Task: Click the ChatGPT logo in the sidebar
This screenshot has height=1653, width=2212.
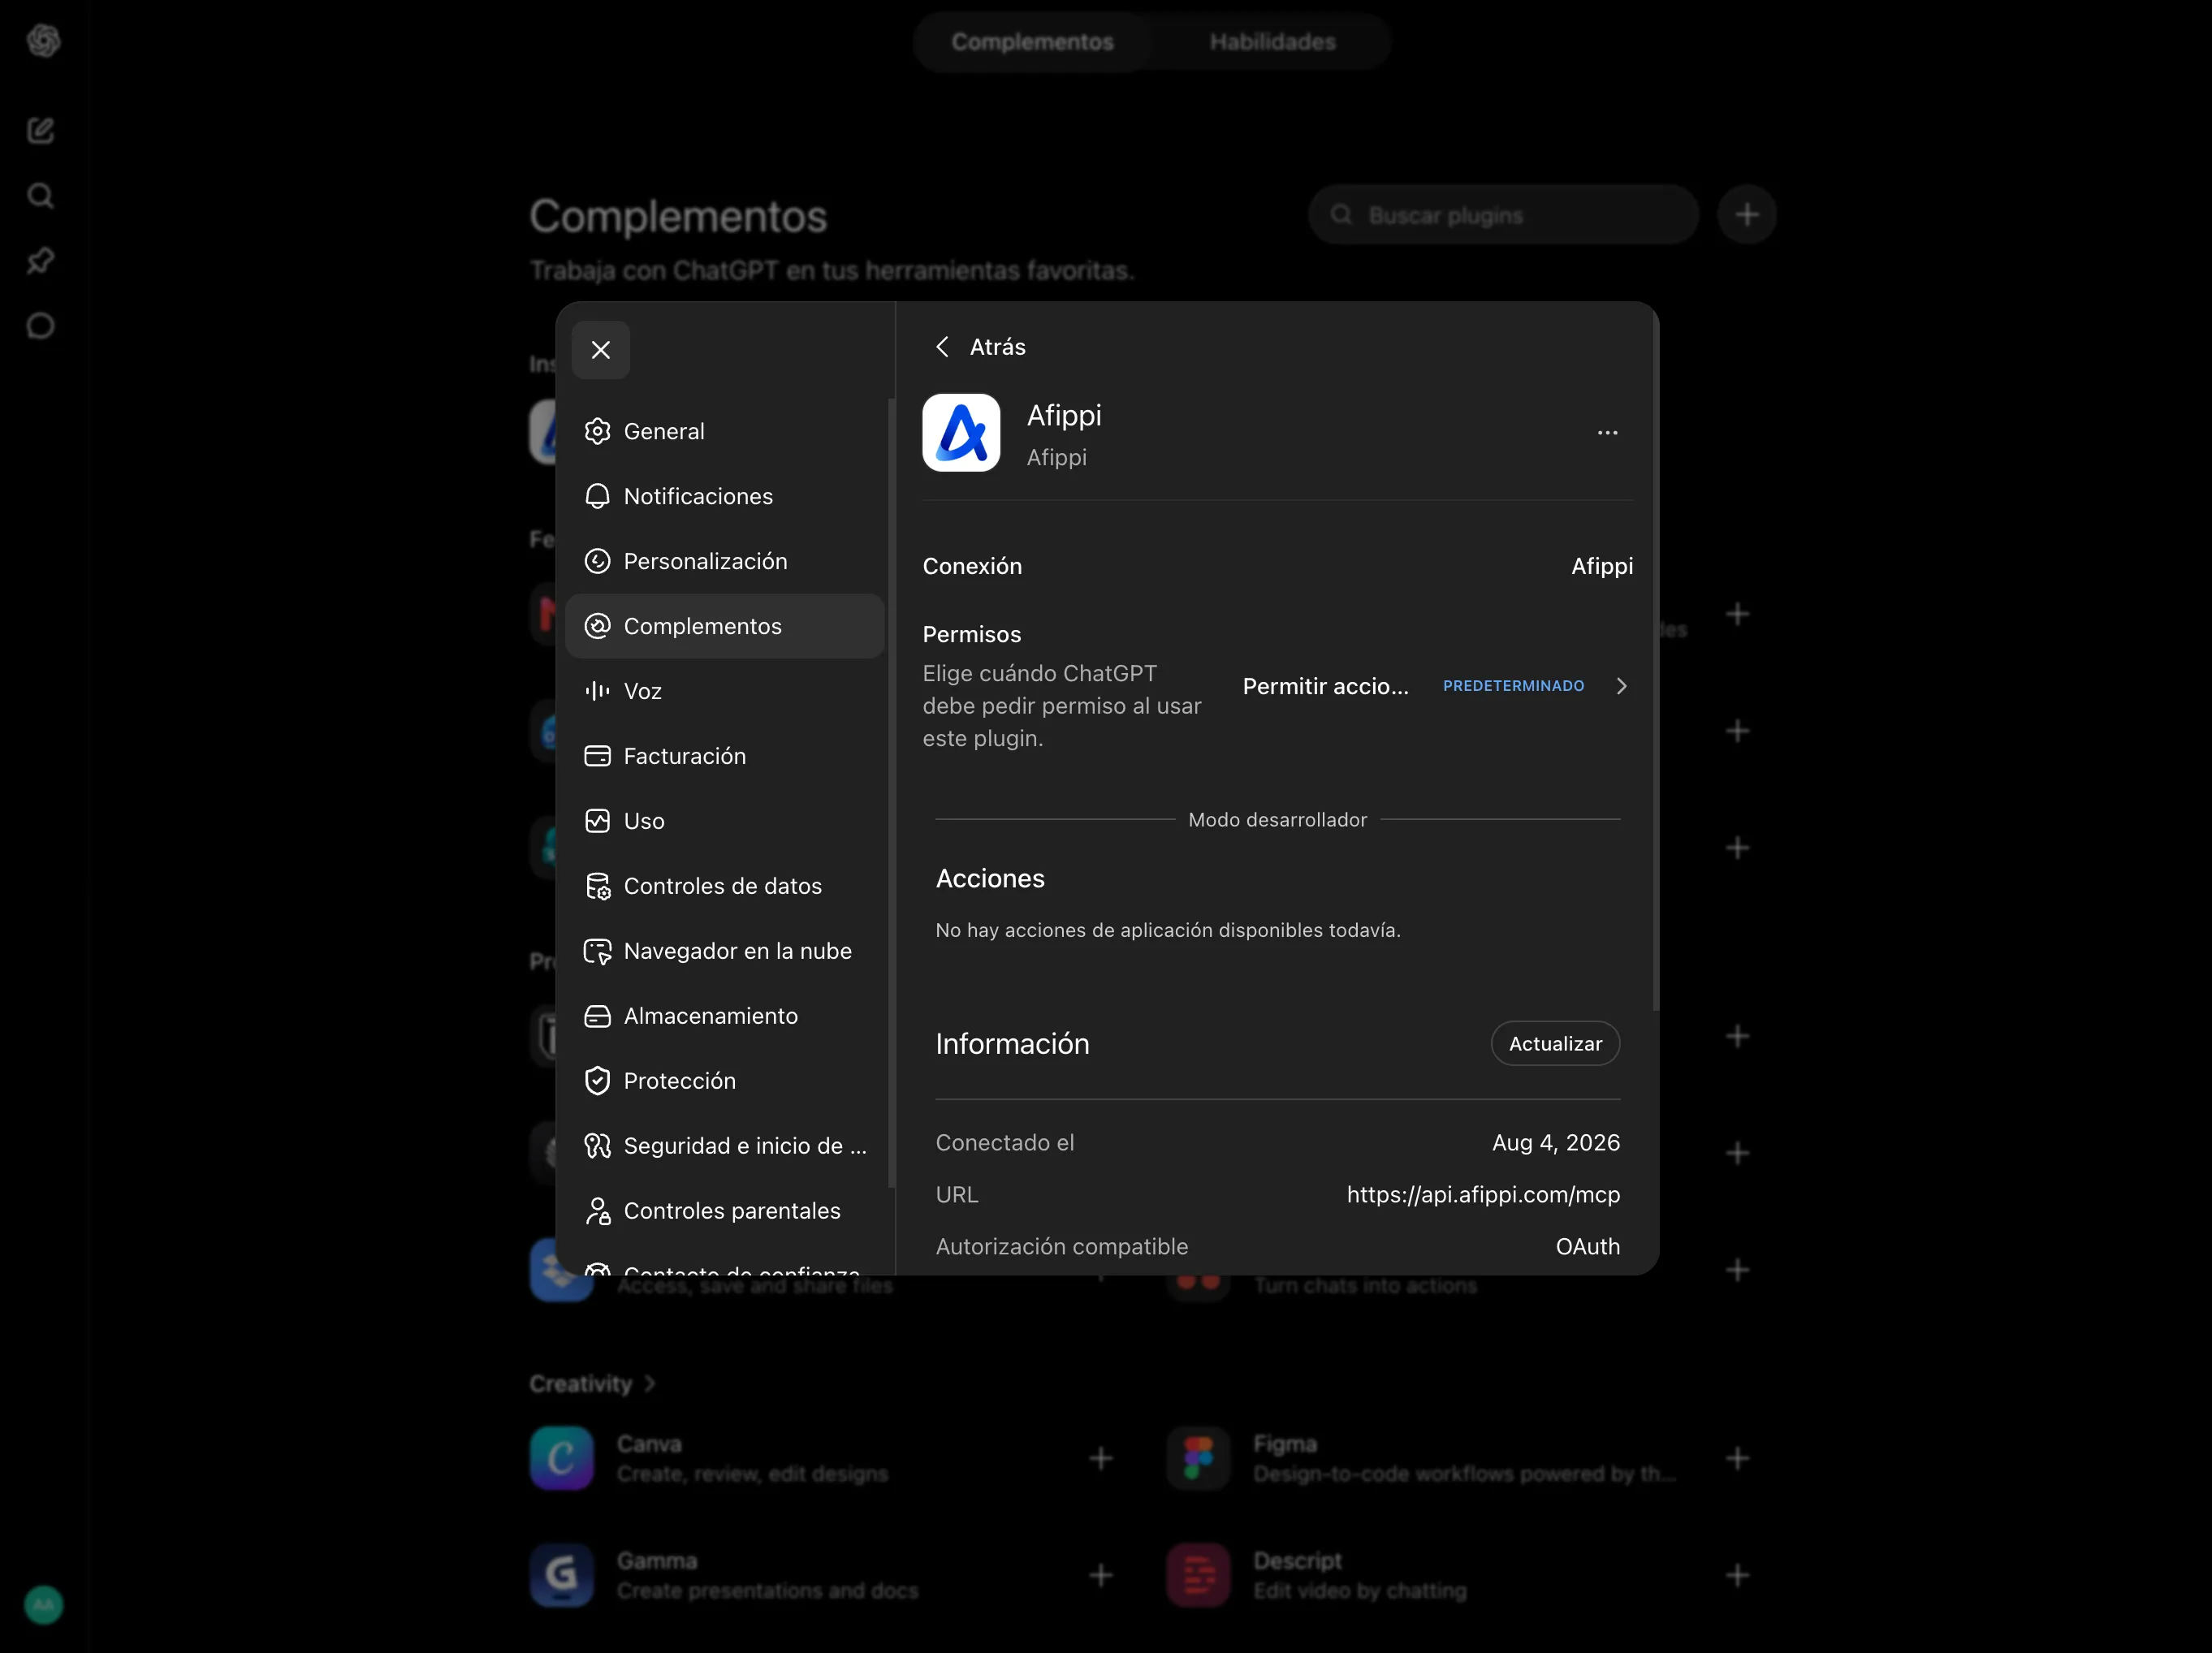Action: tap(43, 41)
